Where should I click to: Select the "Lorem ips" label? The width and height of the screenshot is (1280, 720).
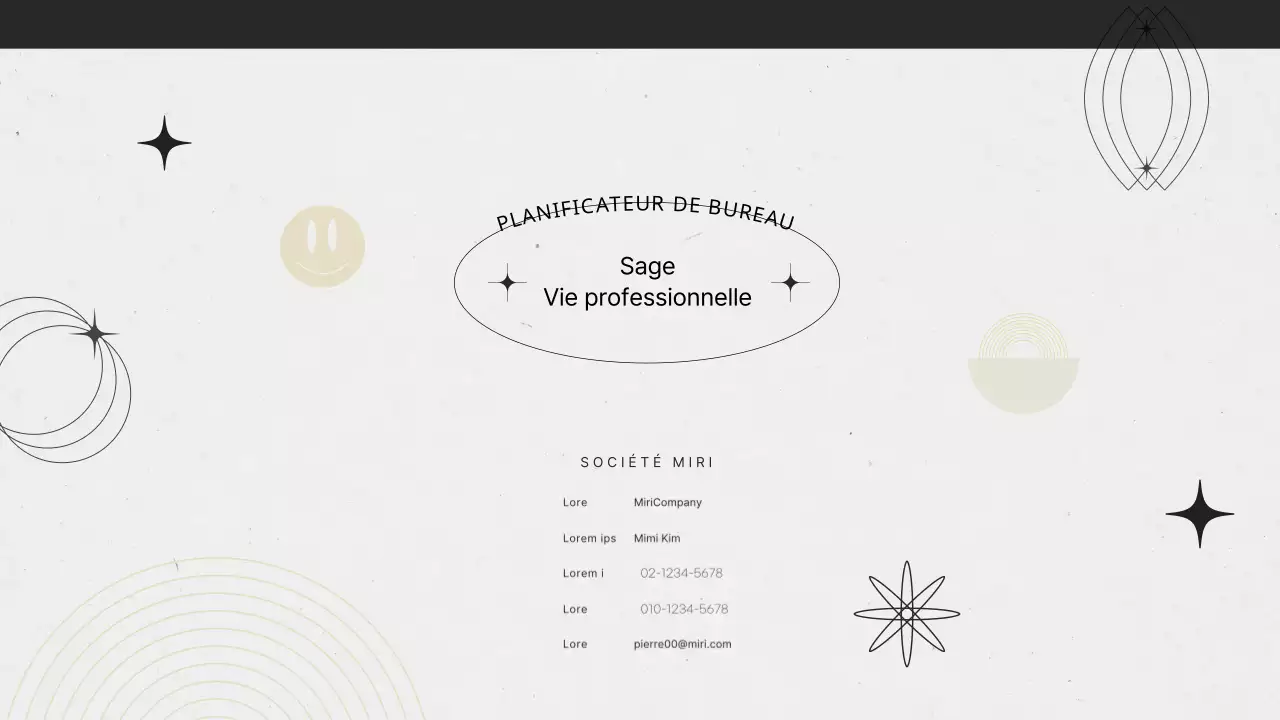pyautogui.click(x=589, y=538)
